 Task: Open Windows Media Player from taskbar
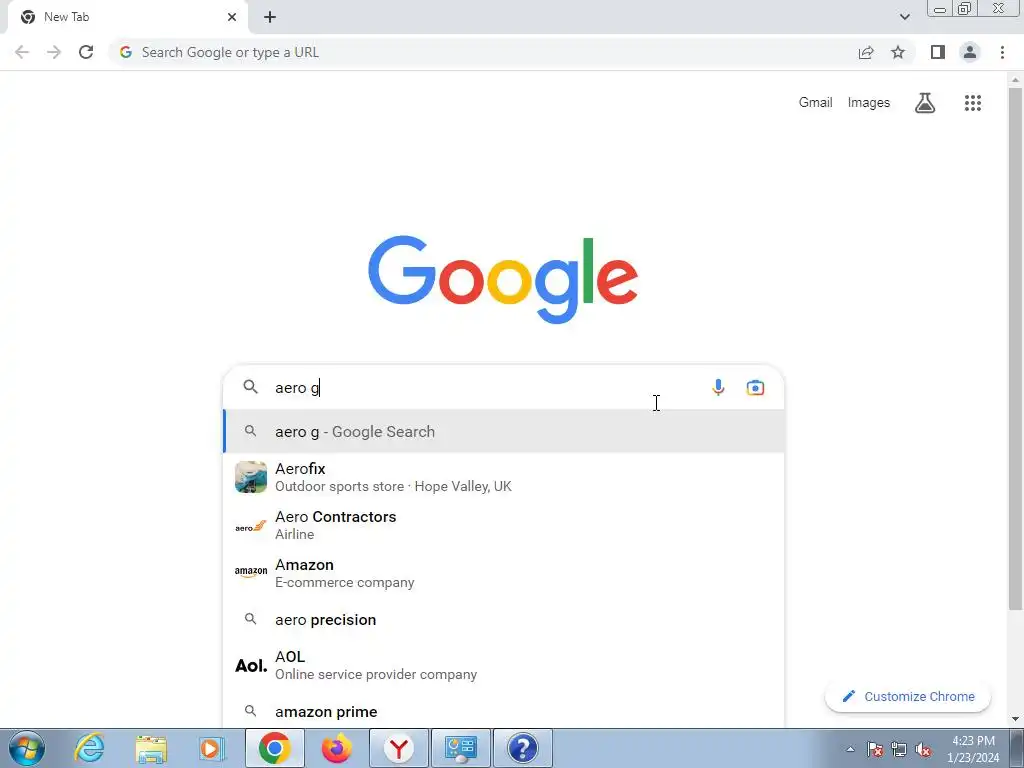coord(212,748)
